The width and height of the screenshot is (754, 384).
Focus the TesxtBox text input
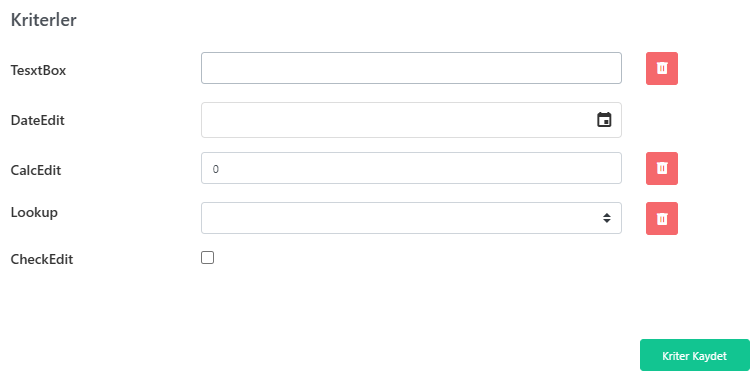tap(411, 68)
